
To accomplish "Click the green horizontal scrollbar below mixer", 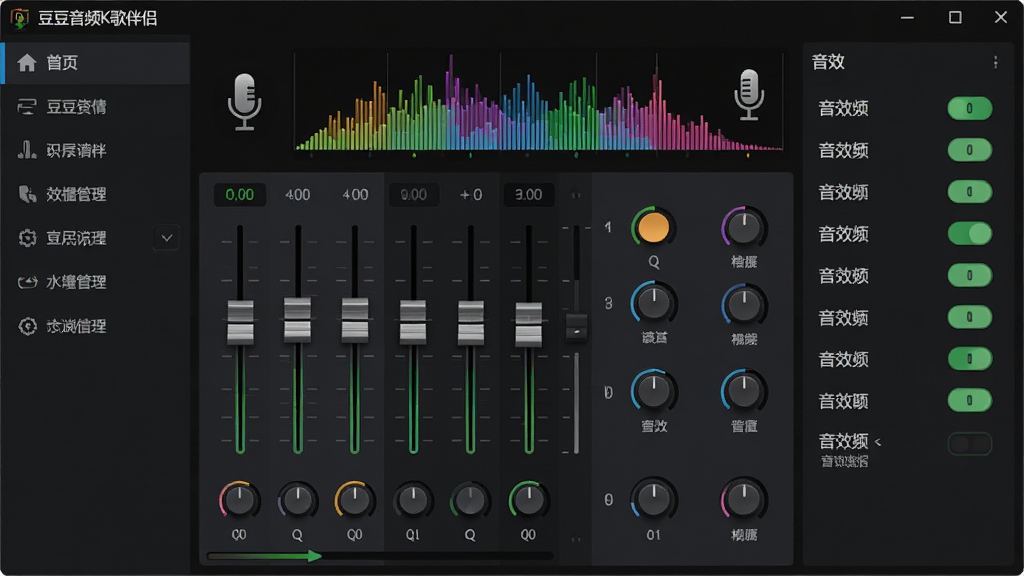I will 264,556.
